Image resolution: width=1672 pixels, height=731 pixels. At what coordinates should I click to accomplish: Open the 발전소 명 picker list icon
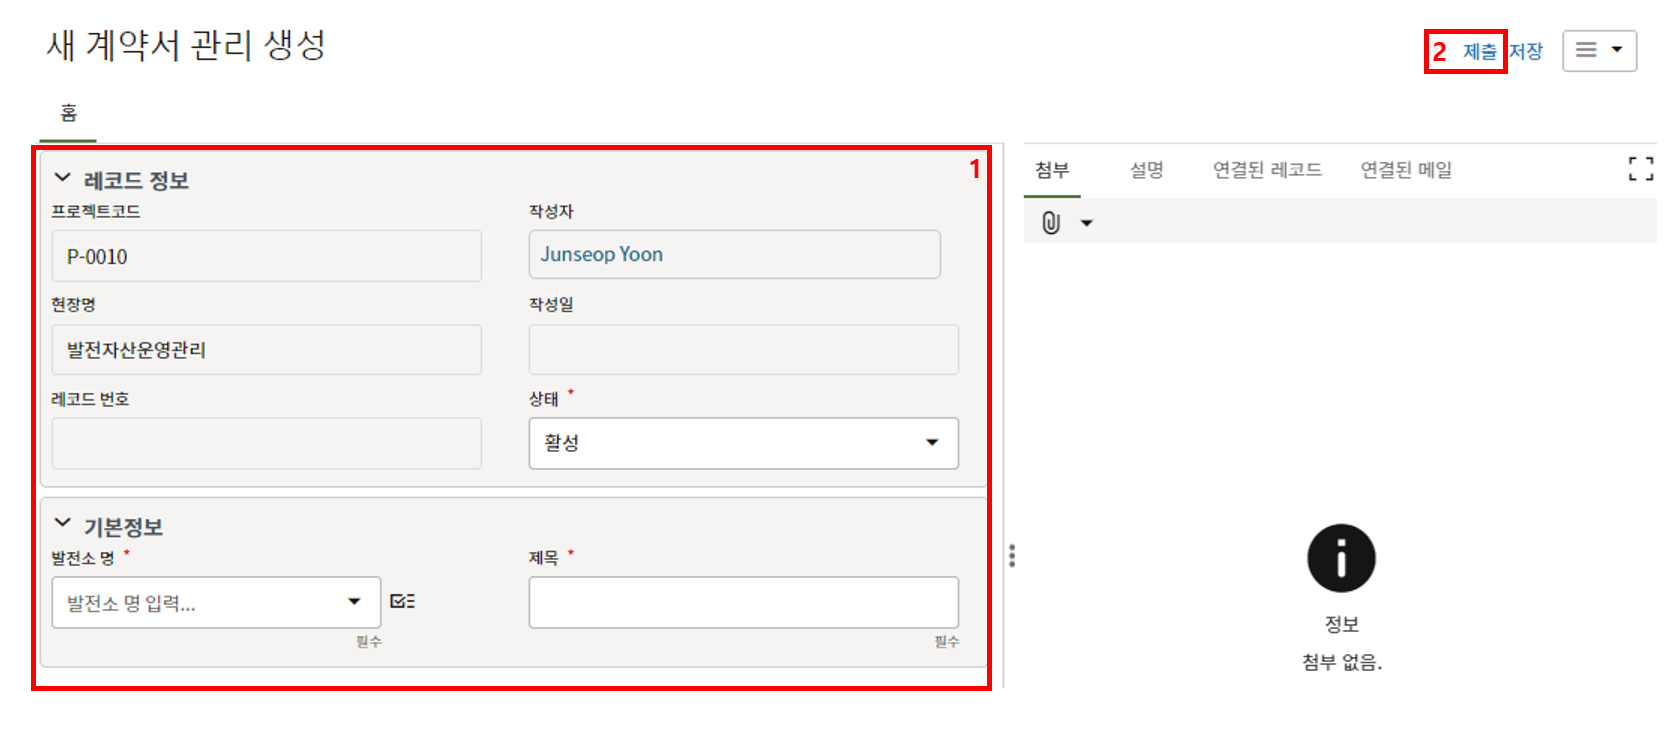(x=402, y=601)
